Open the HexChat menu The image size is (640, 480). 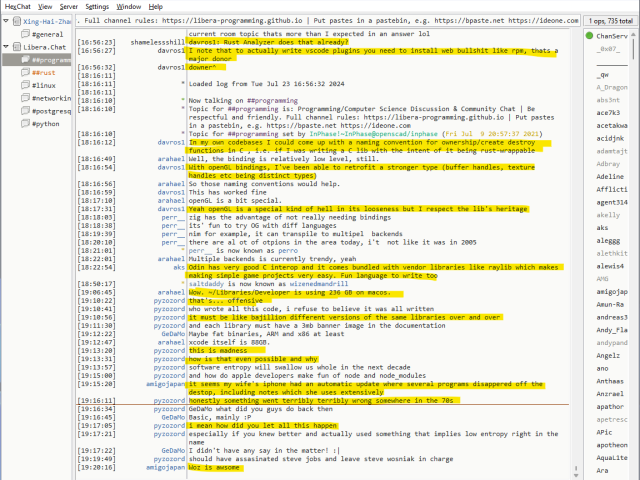(x=18, y=6)
